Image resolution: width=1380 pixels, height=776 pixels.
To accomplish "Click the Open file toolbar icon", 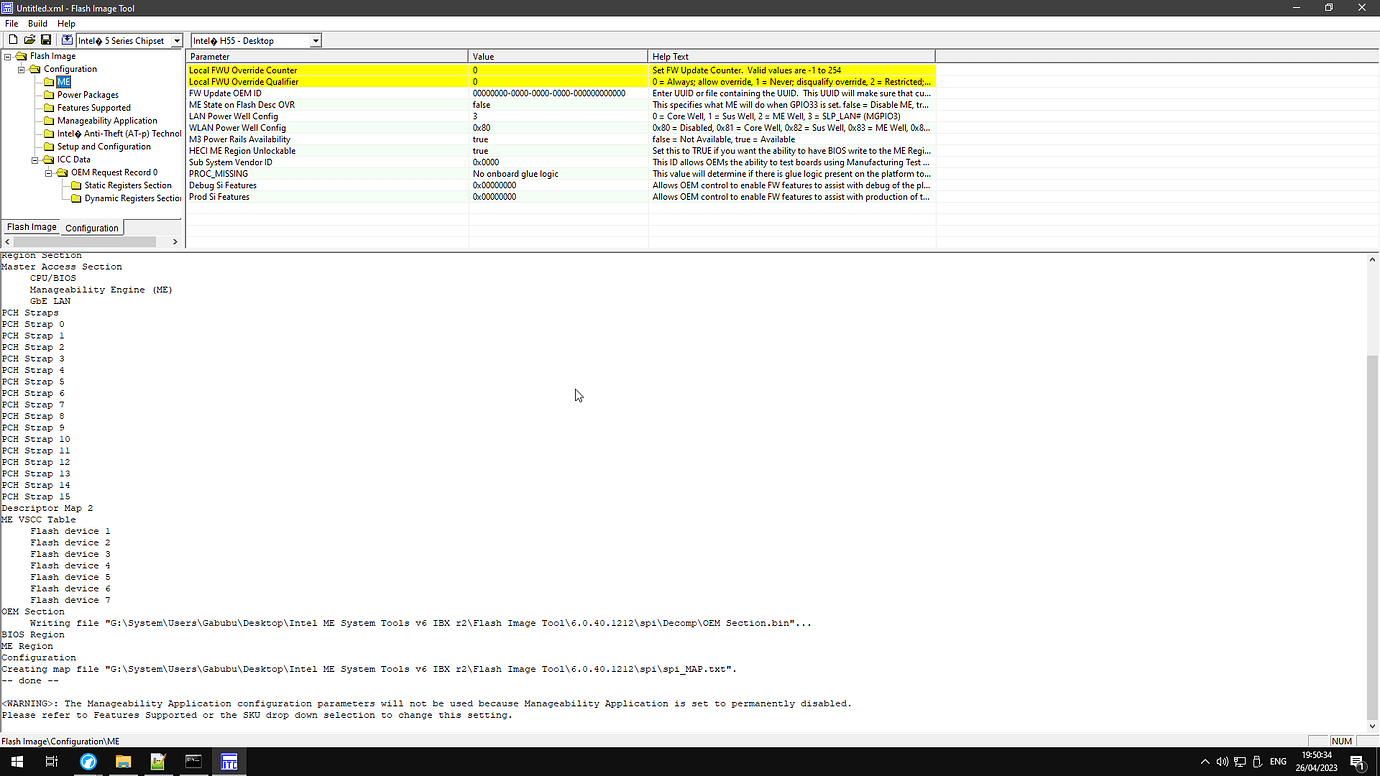I will coord(30,40).
